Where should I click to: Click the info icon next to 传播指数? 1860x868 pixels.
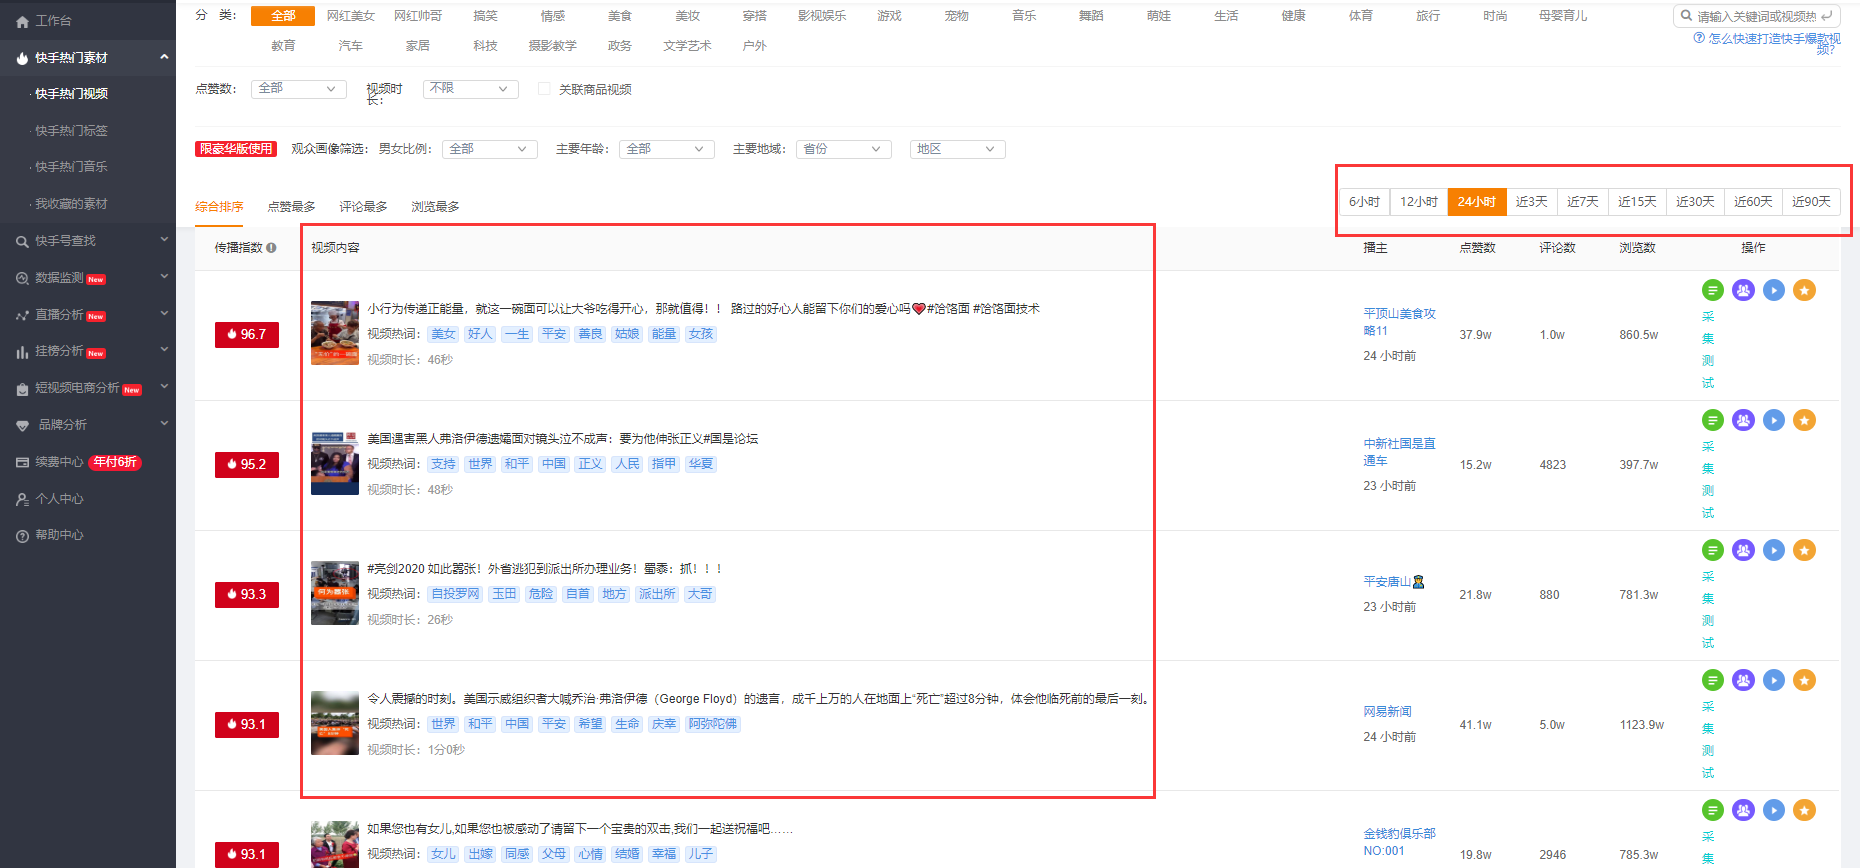point(271,248)
